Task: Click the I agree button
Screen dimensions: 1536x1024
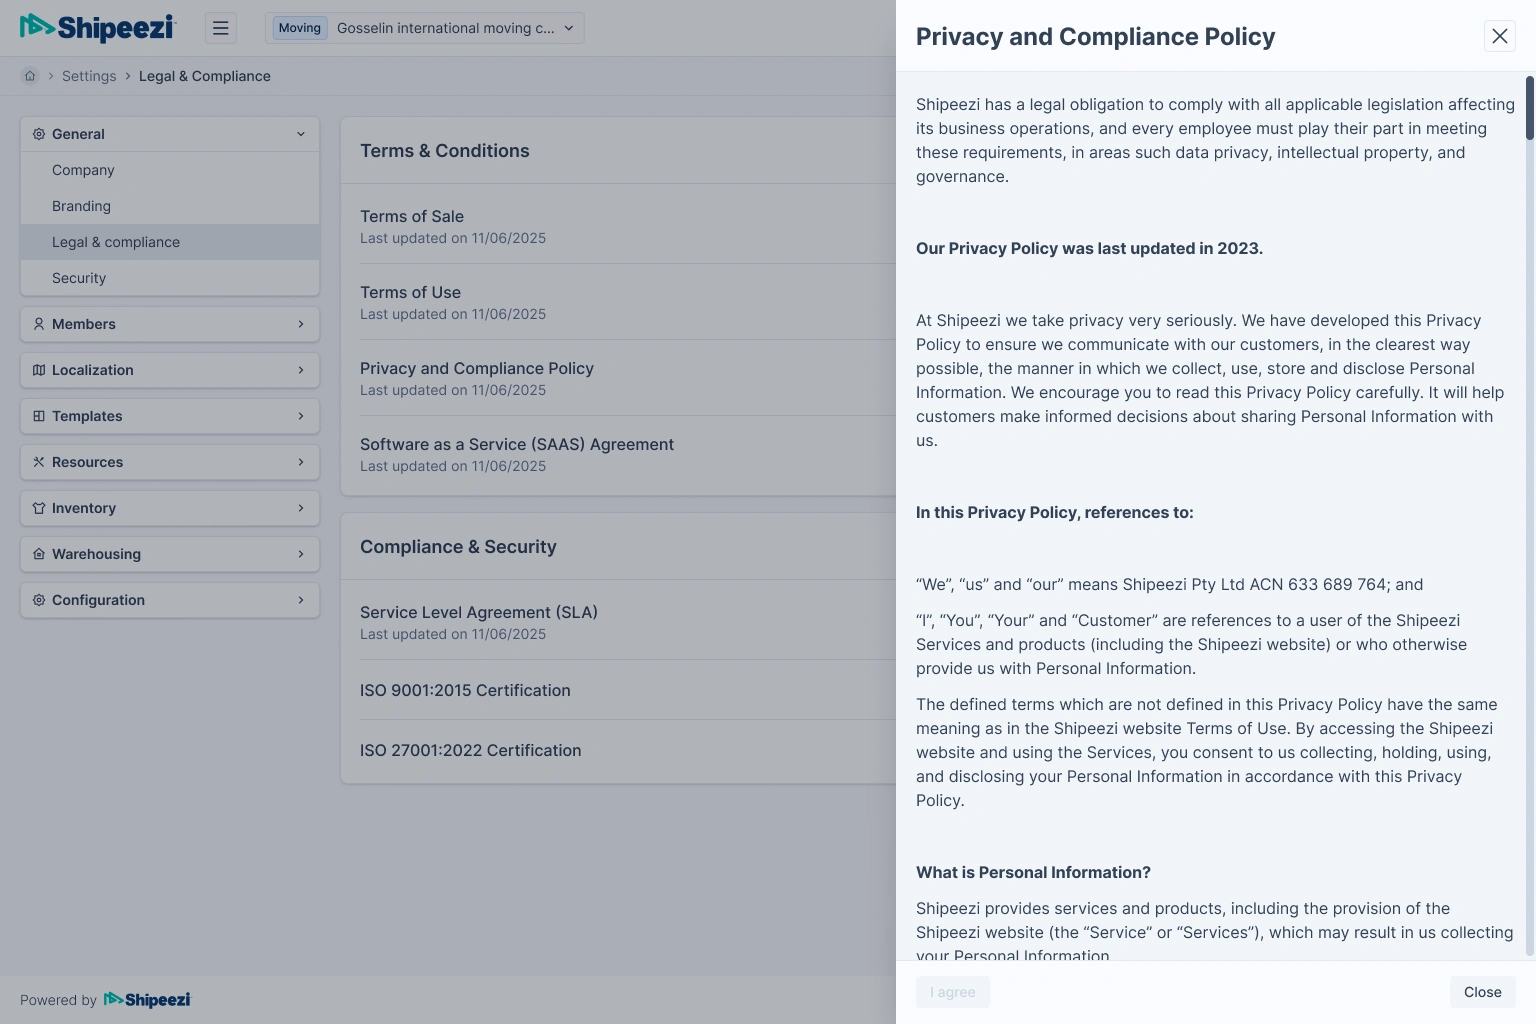Action: (x=953, y=992)
